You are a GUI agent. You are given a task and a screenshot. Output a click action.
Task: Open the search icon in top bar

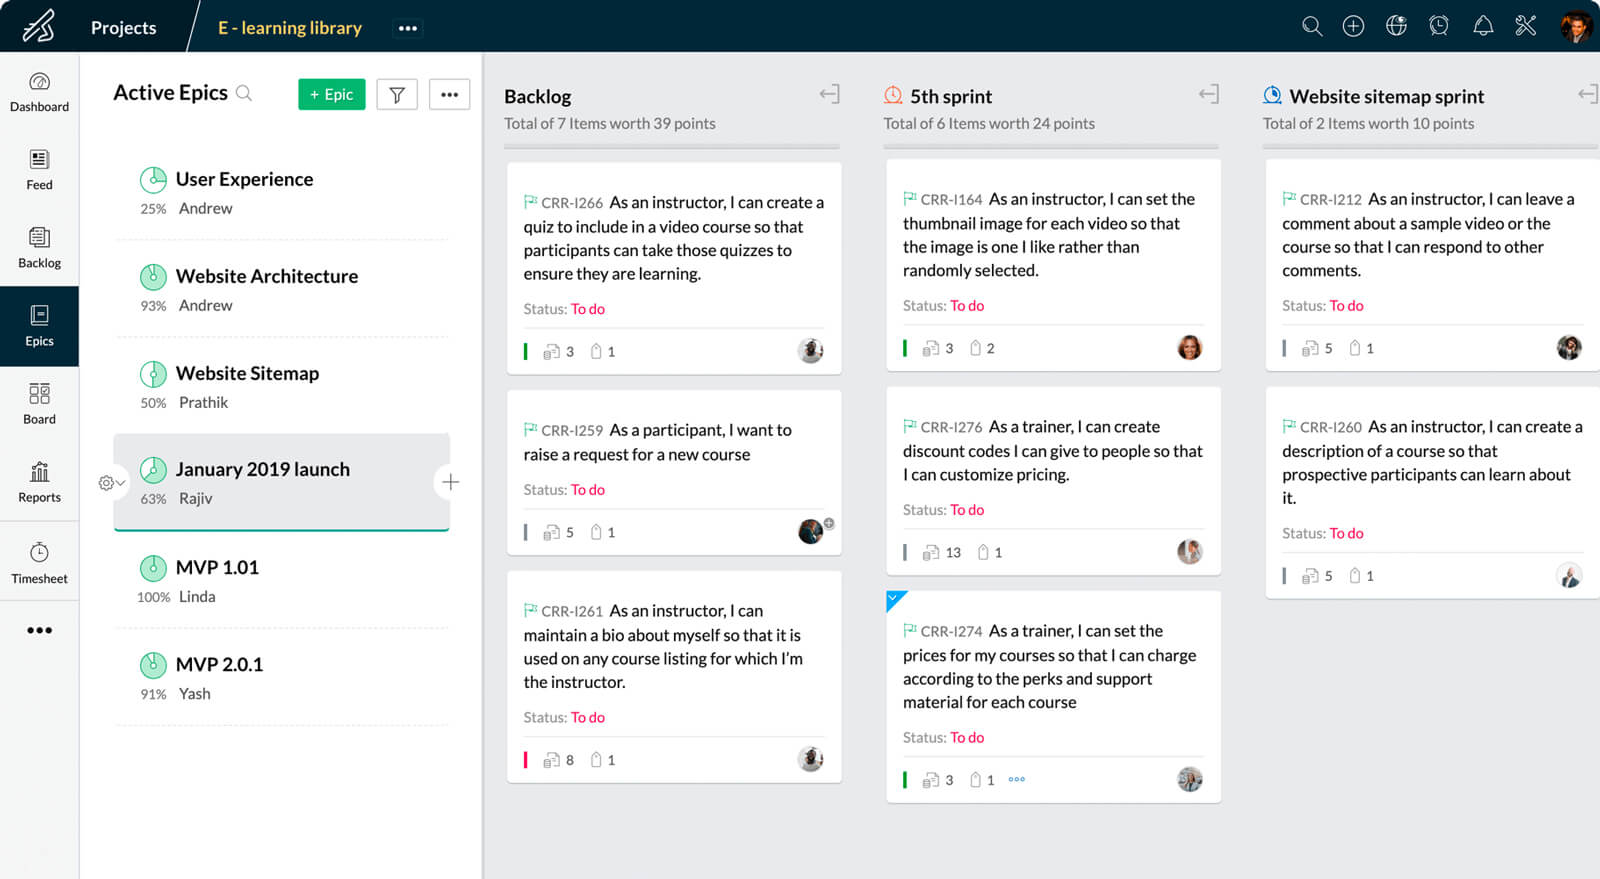(x=1312, y=27)
